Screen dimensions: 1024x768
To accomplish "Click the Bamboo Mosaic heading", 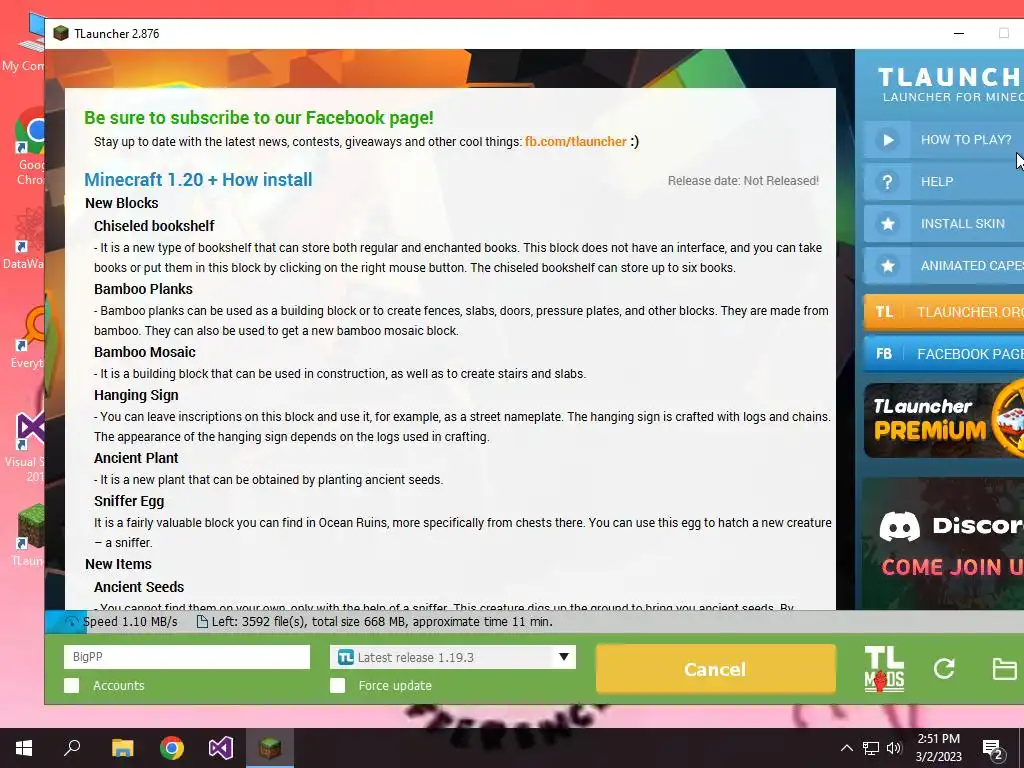I will 145,352.
